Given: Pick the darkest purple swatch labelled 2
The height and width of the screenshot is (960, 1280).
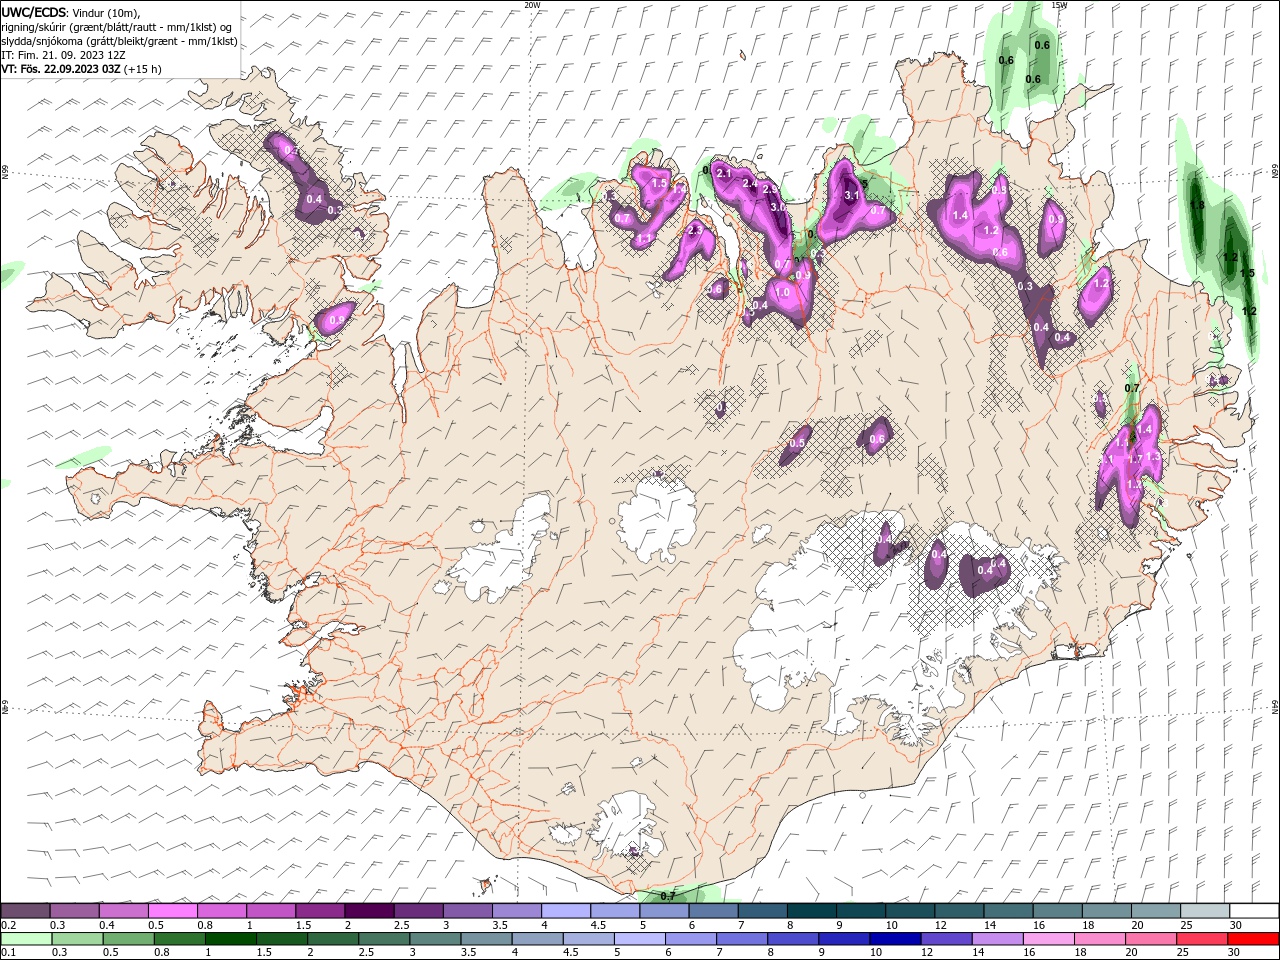Looking at the screenshot, I should tap(368, 911).
